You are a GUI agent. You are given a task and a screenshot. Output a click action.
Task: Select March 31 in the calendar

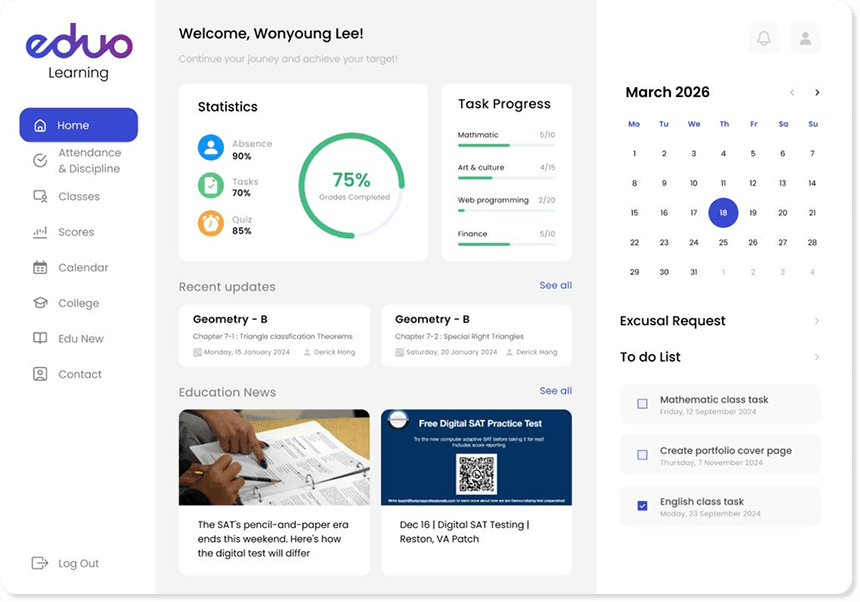694,272
